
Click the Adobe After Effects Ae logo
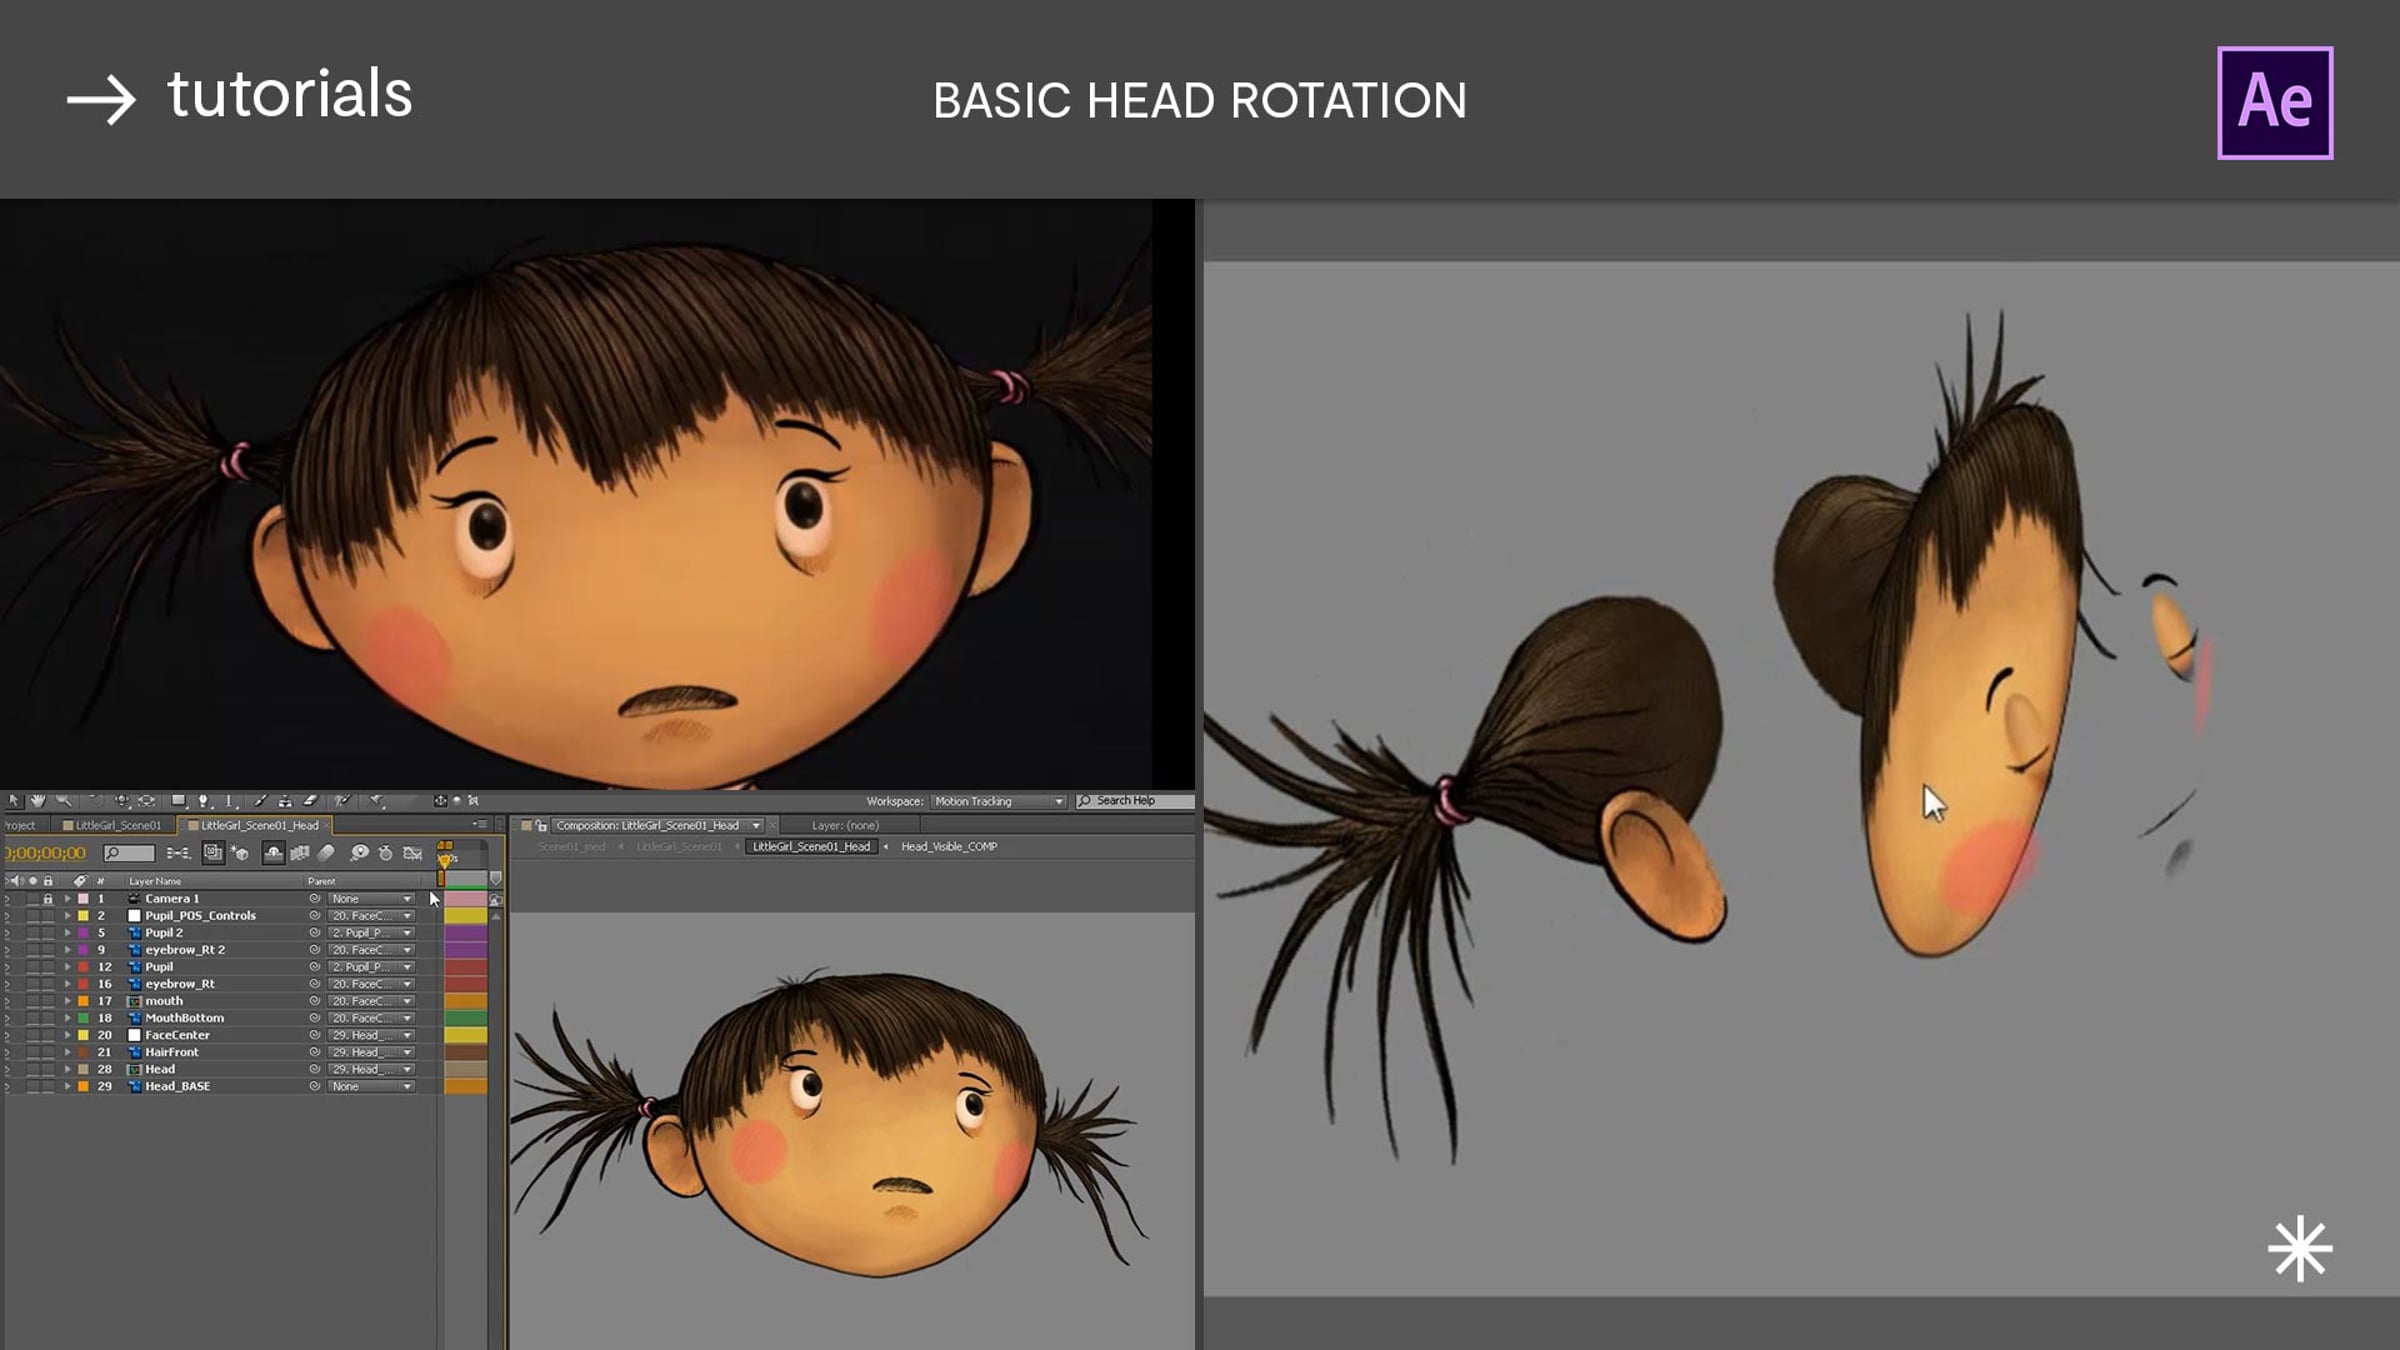(x=2275, y=103)
